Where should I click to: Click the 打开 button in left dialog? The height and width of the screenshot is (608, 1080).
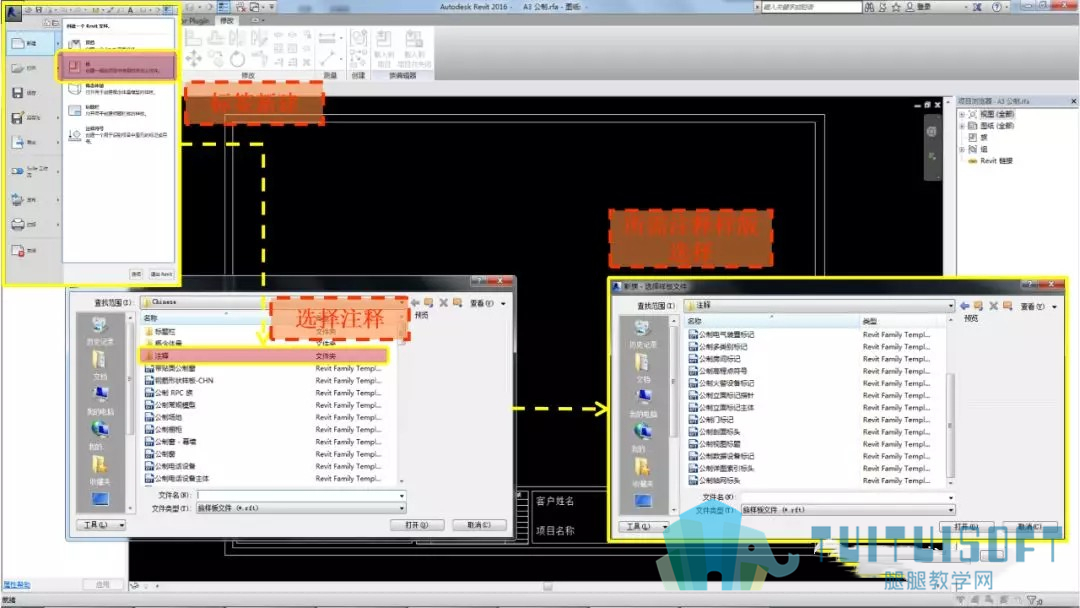pyautogui.click(x=416, y=525)
